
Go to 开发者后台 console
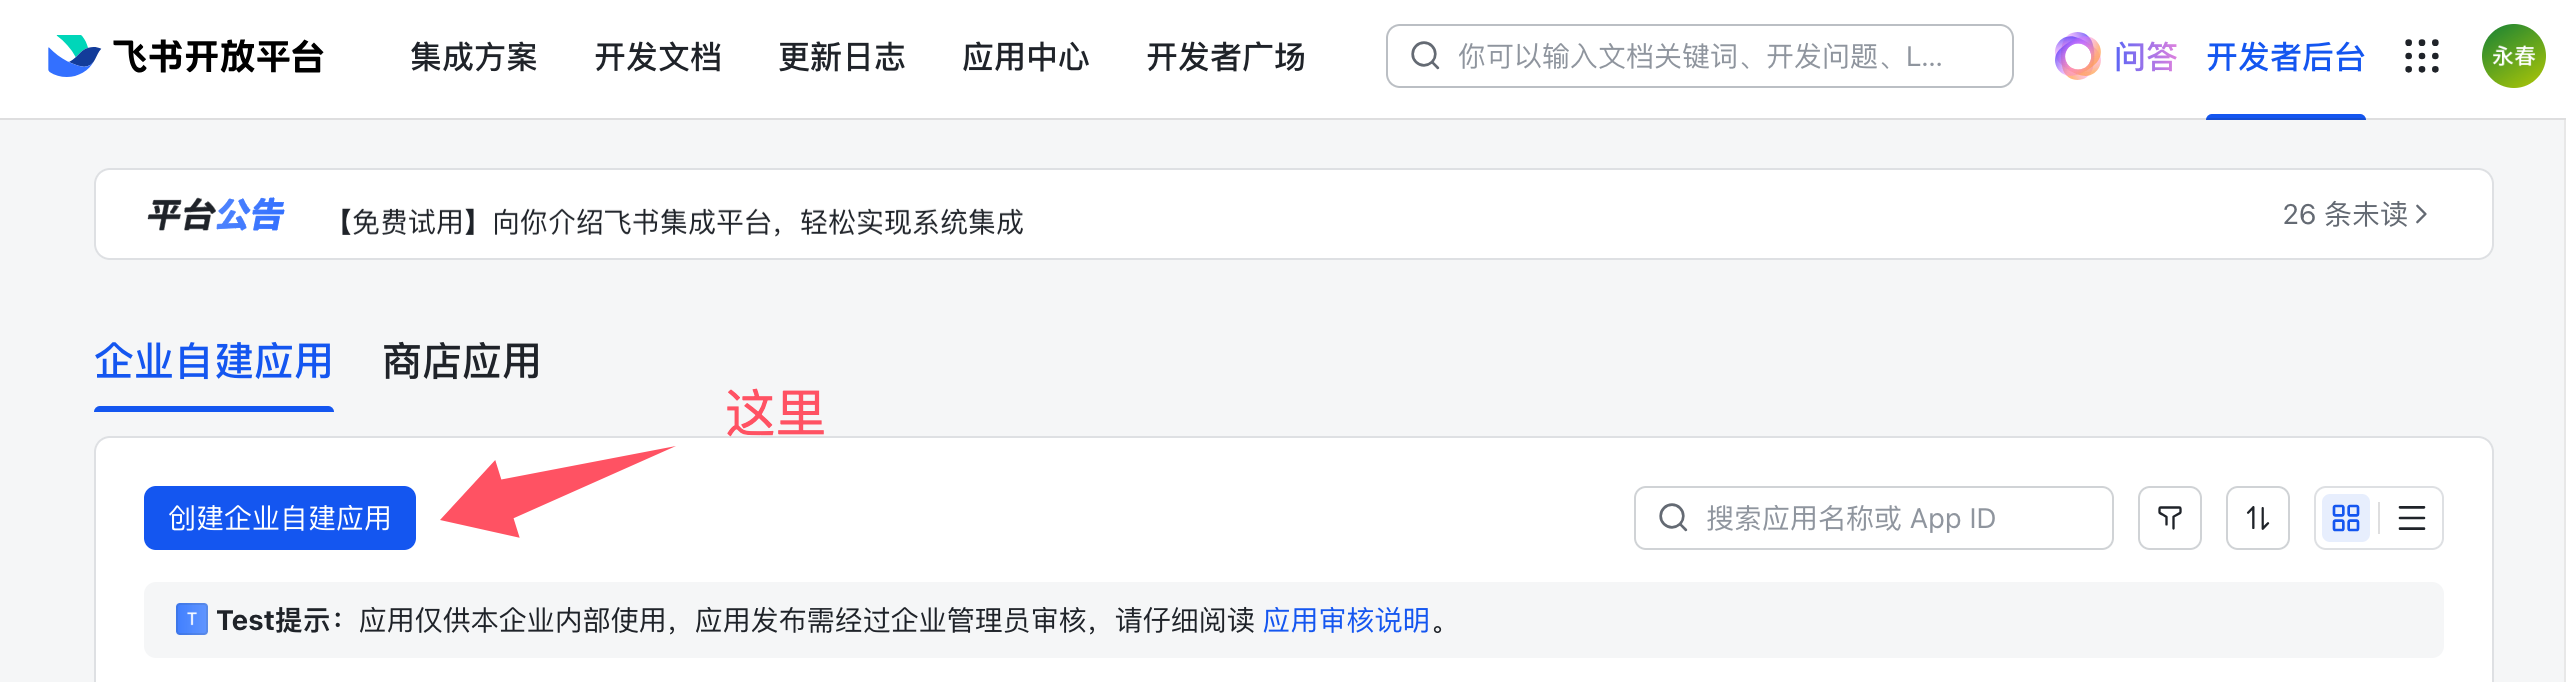tap(2285, 57)
